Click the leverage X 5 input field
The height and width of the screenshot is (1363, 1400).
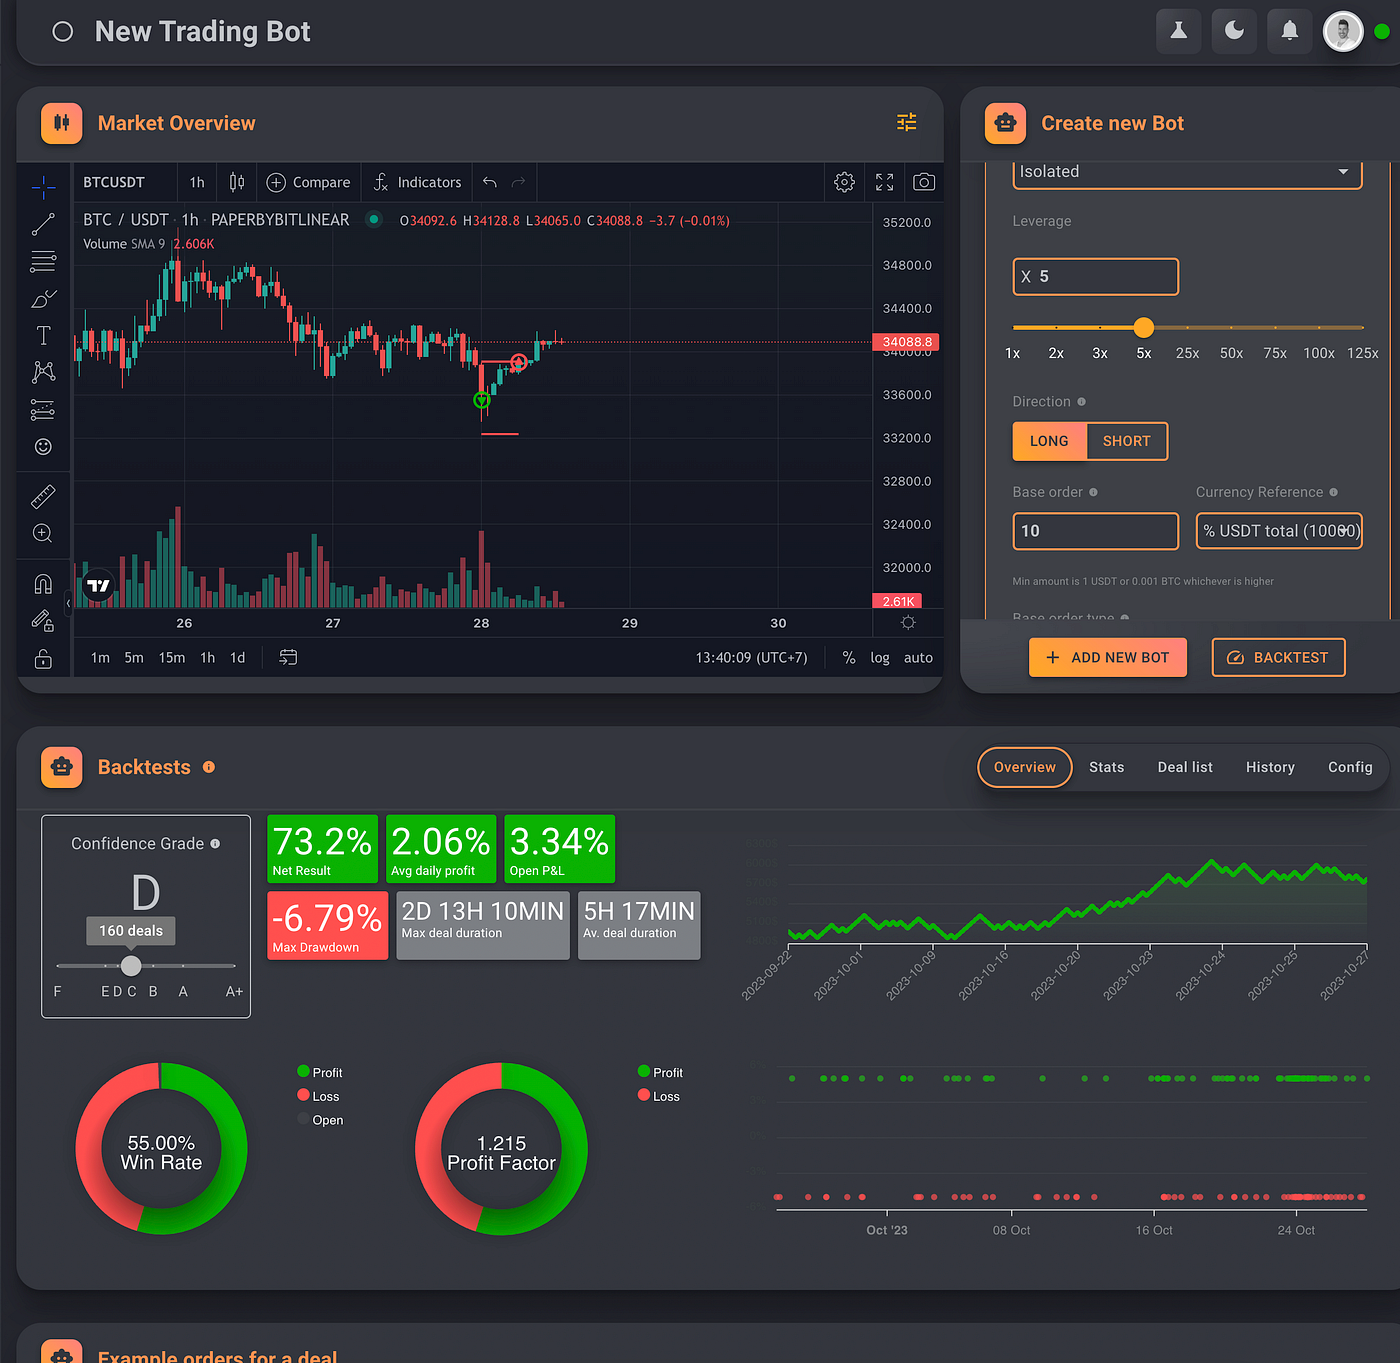tap(1096, 277)
